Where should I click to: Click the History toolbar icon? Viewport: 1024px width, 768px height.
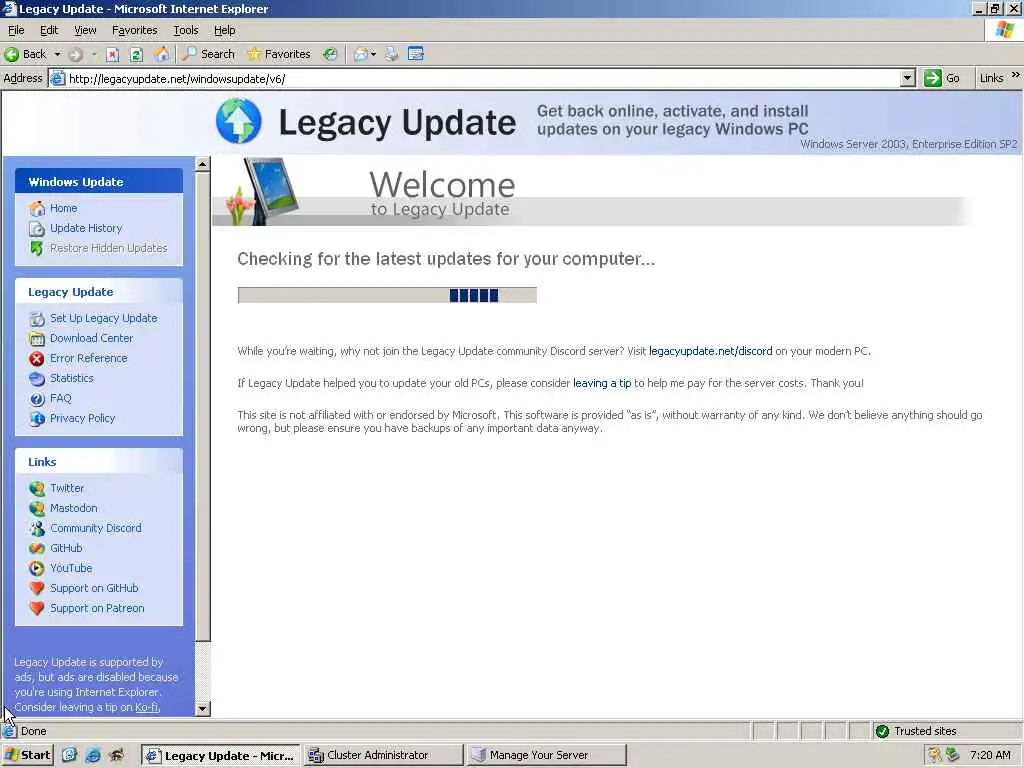click(x=330, y=54)
